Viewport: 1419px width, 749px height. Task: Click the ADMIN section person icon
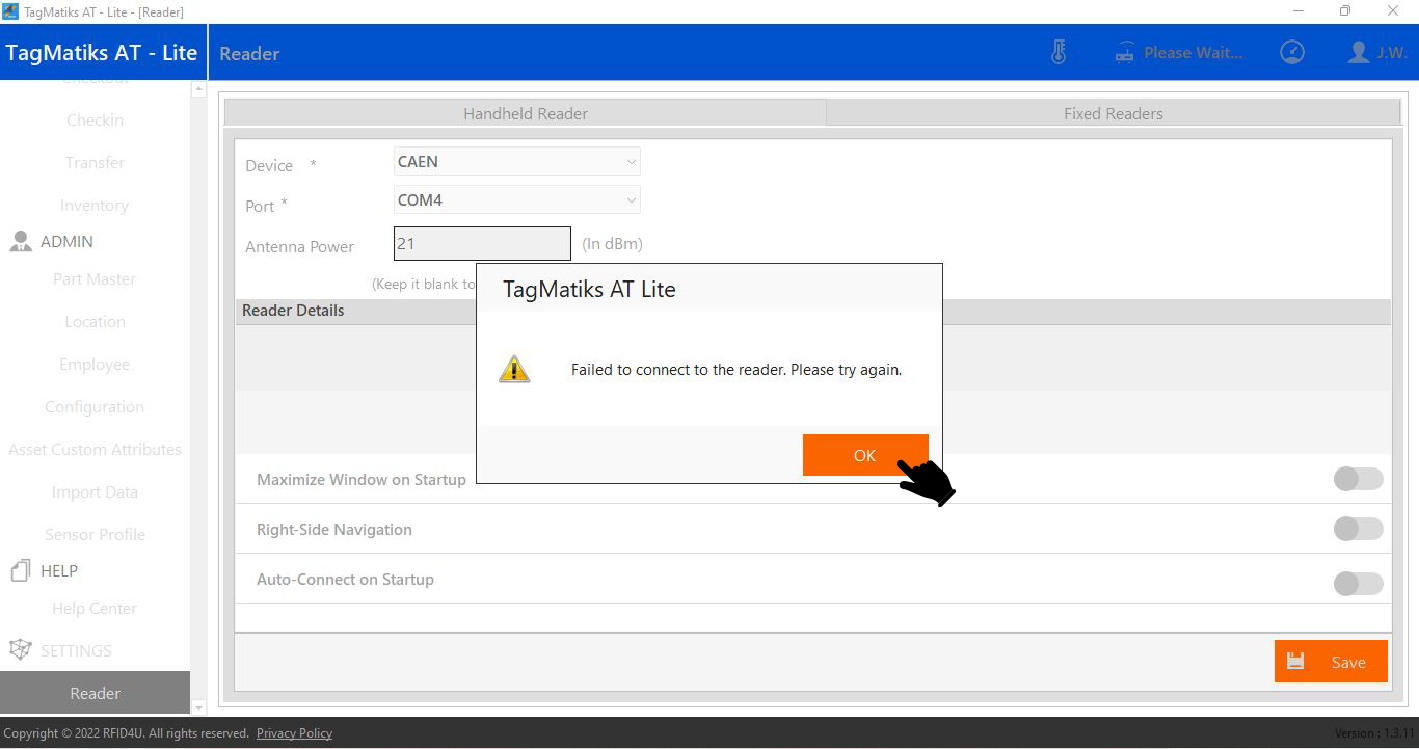pyautogui.click(x=20, y=241)
